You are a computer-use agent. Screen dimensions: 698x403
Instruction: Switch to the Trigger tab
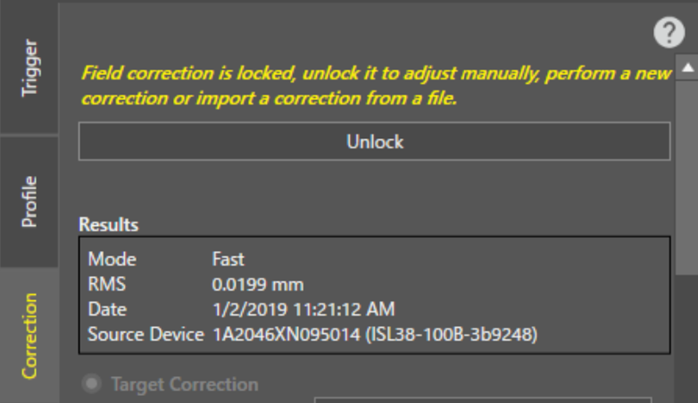[x=29, y=68]
